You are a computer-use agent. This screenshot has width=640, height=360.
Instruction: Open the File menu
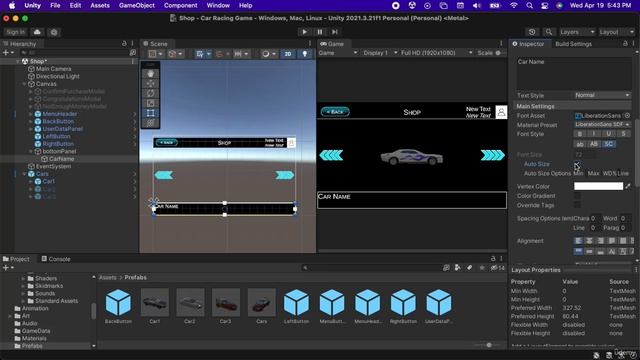pos(55,5)
